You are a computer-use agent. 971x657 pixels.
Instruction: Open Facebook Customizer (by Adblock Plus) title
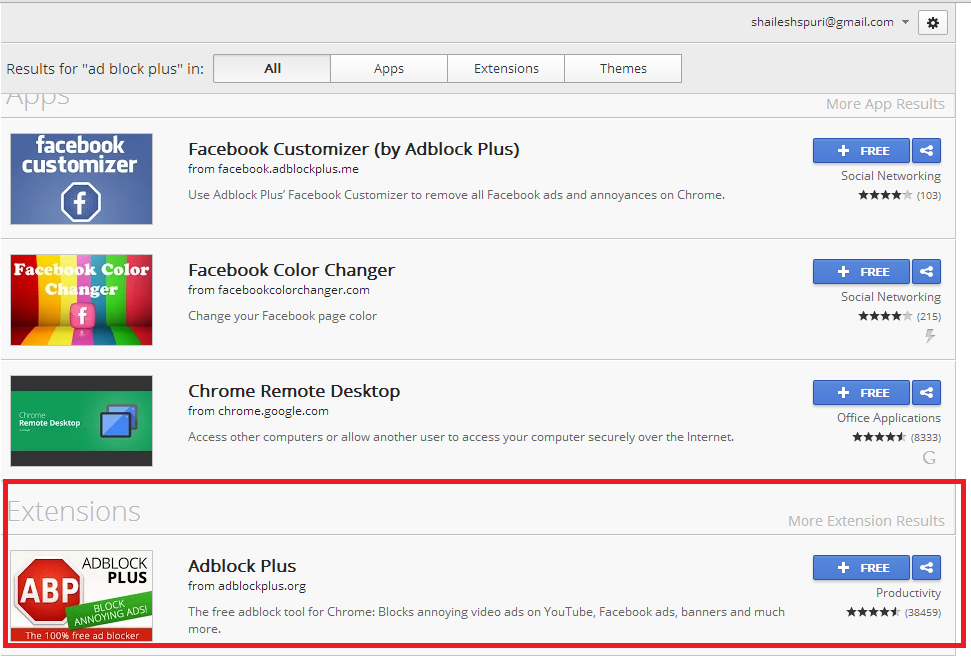coord(354,149)
